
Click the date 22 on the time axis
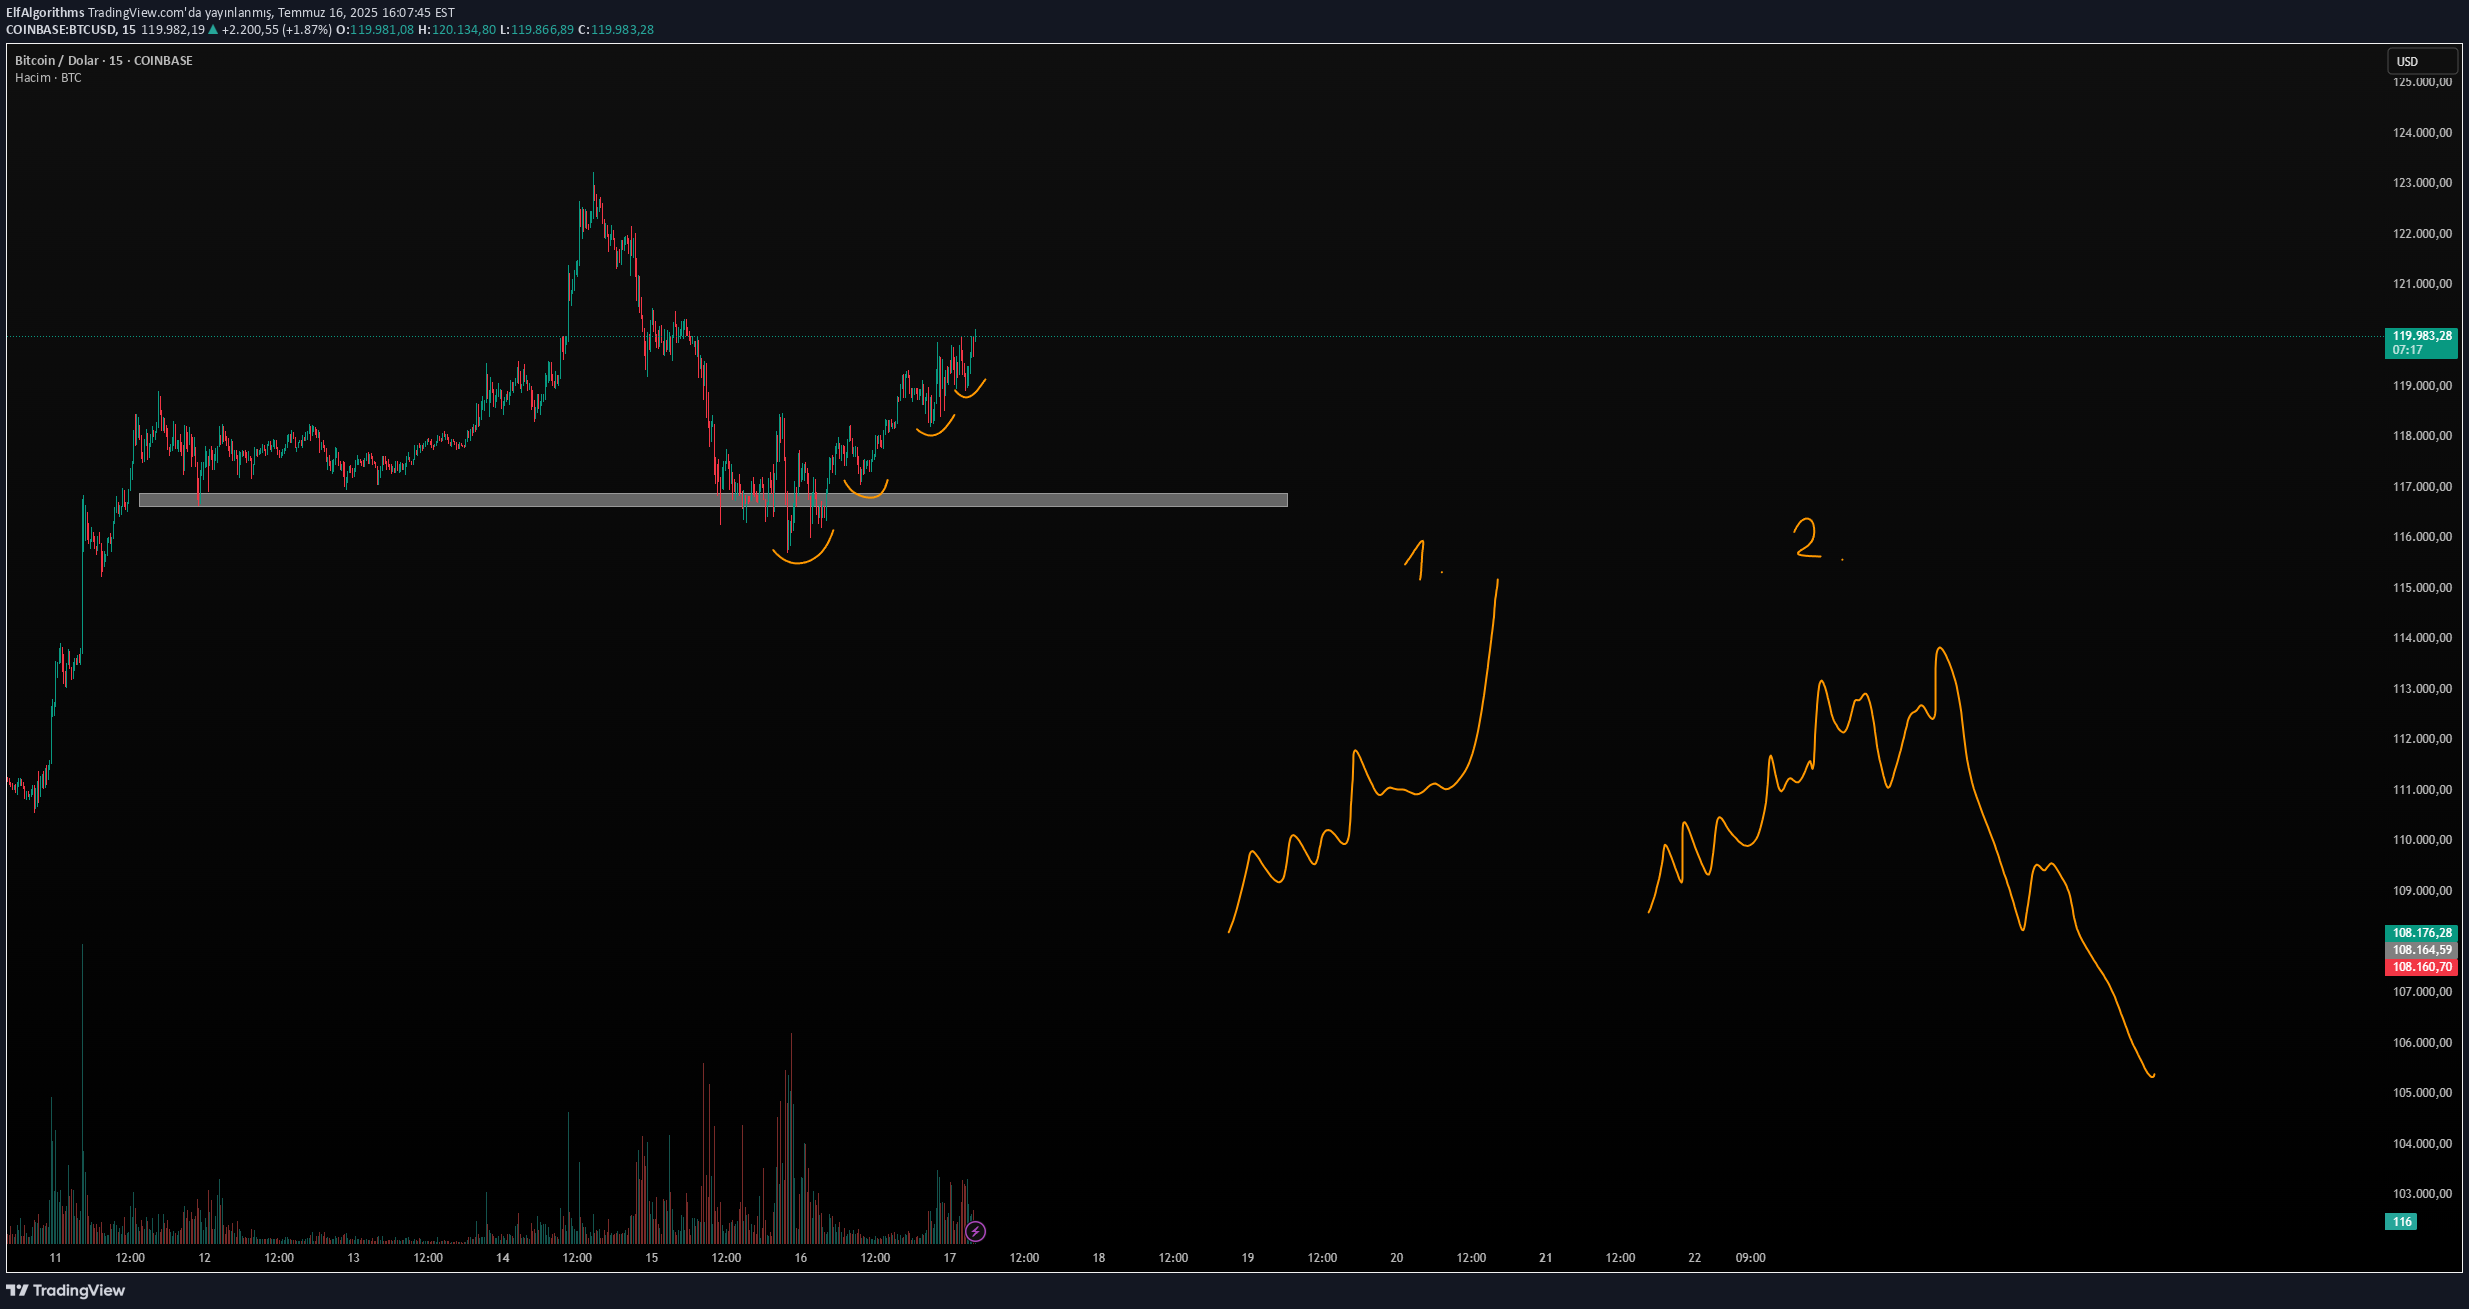click(x=1695, y=1258)
